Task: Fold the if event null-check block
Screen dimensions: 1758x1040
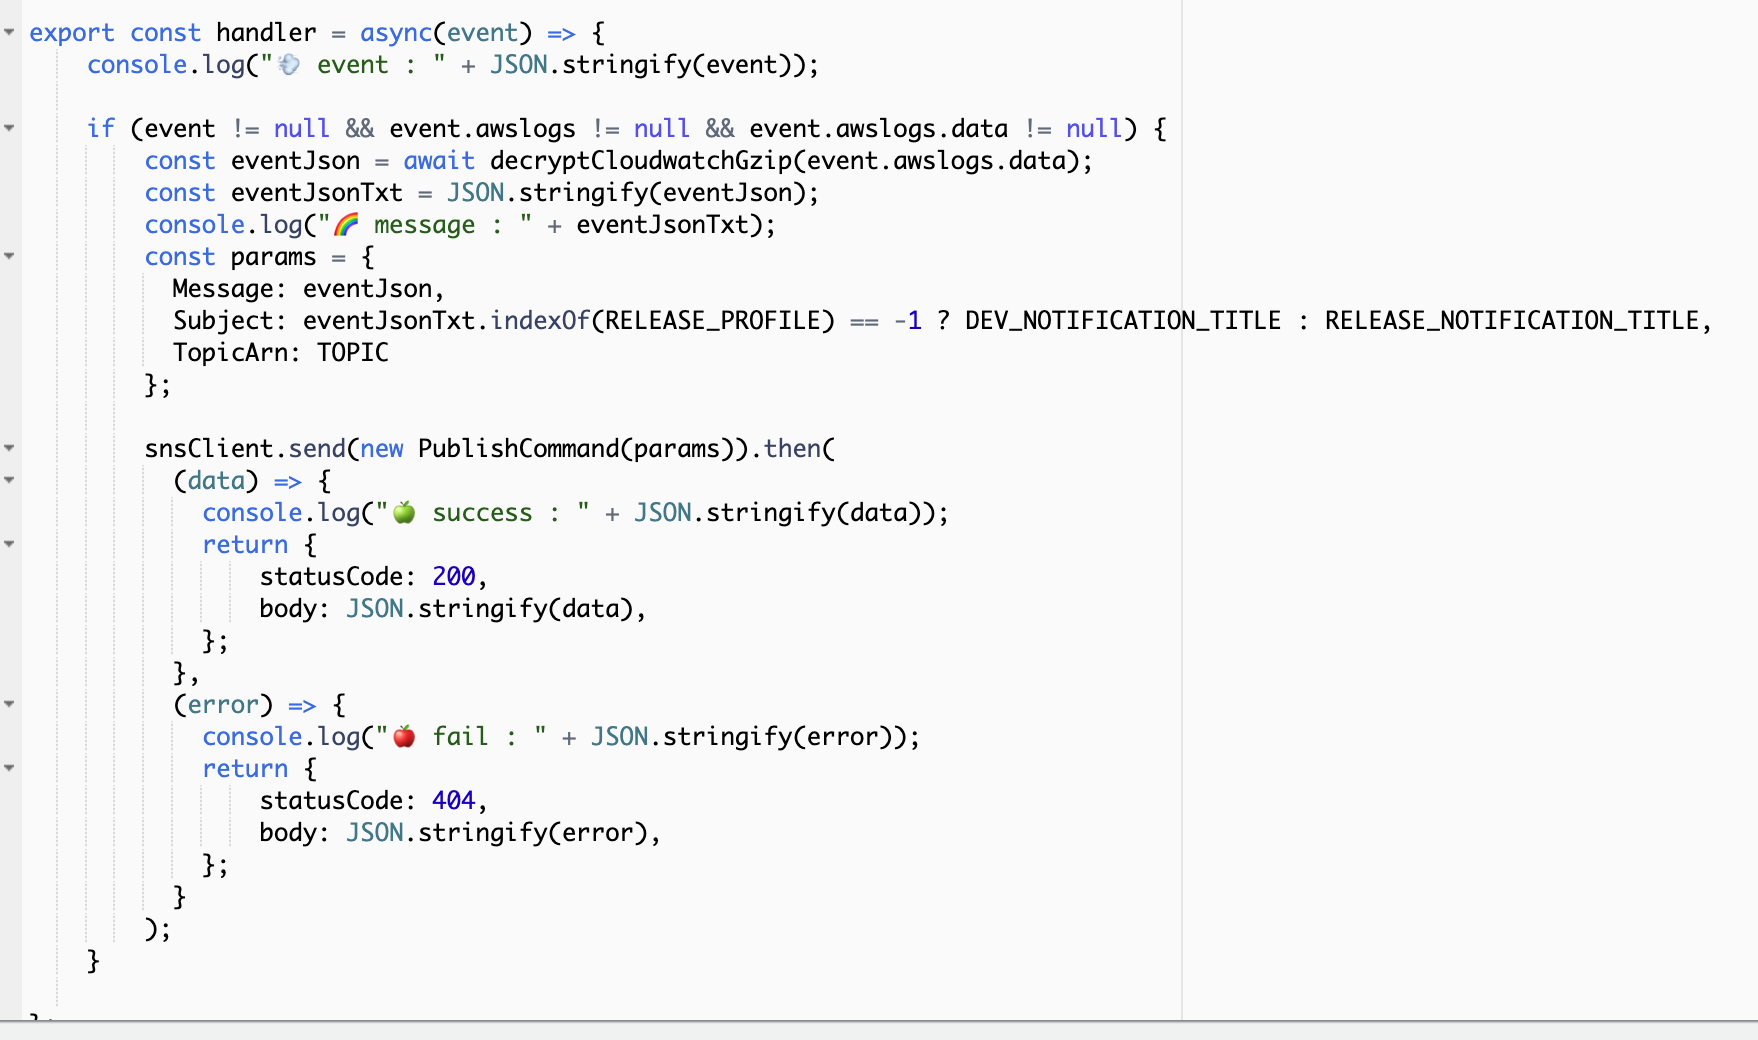Action: 9,128
